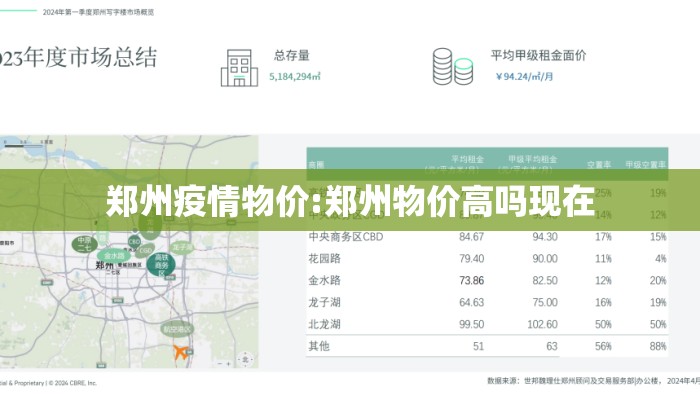
Task: Click the 龙子湖 row label in the table
Action: point(325,303)
